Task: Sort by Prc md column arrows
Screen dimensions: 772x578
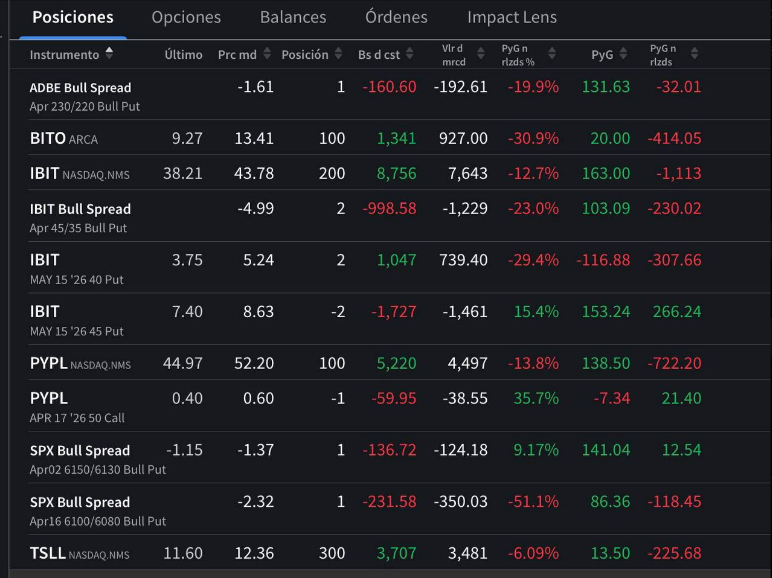Action: point(267,54)
